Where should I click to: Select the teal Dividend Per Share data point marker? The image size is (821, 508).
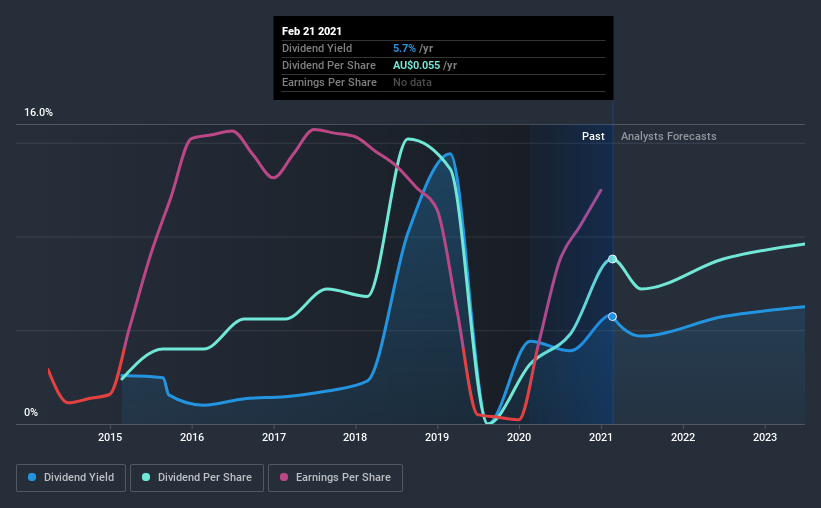(x=612, y=259)
